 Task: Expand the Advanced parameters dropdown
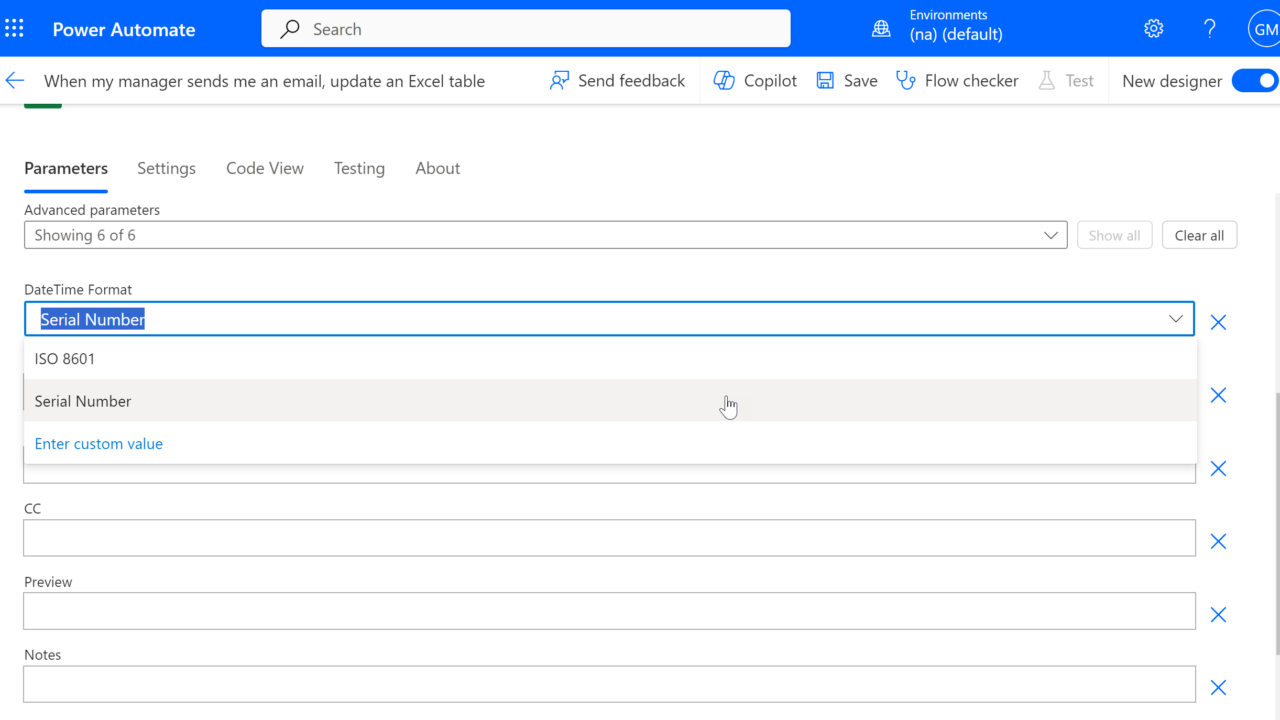coord(1051,236)
